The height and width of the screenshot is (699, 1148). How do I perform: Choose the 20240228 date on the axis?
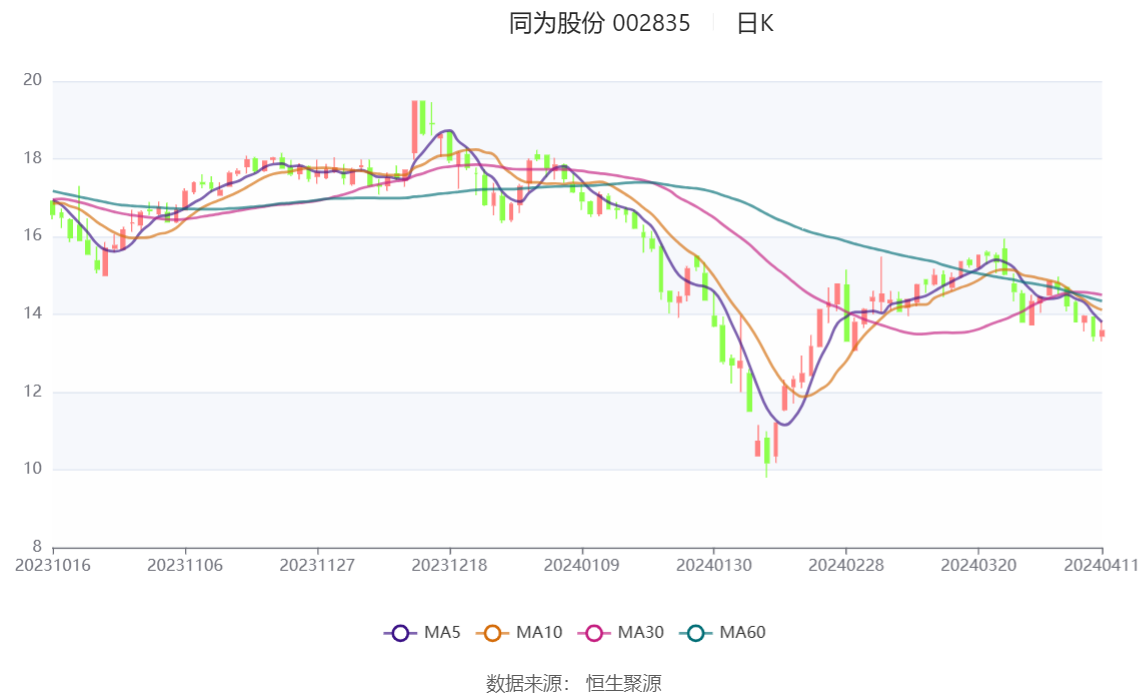846,565
